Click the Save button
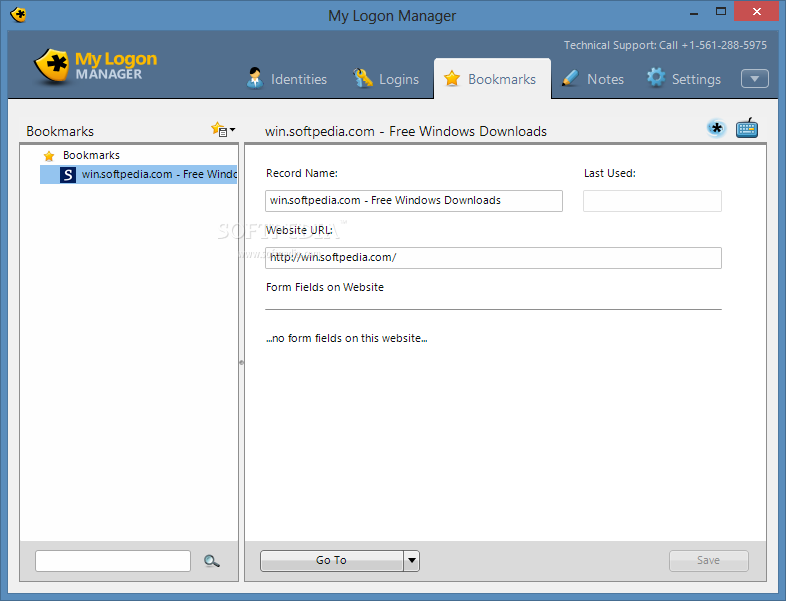Viewport: 786px width, 601px height. pyautogui.click(x=708, y=560)
